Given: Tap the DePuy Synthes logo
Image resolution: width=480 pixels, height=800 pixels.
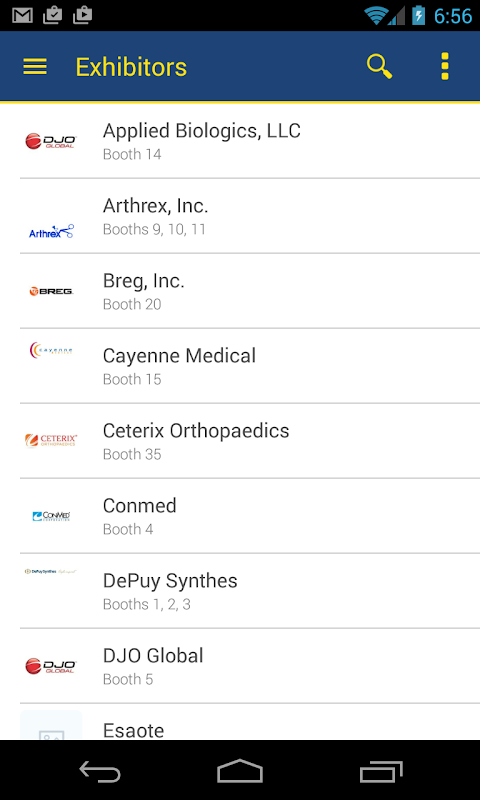Looking at the screenshot, I should (51, 571).
